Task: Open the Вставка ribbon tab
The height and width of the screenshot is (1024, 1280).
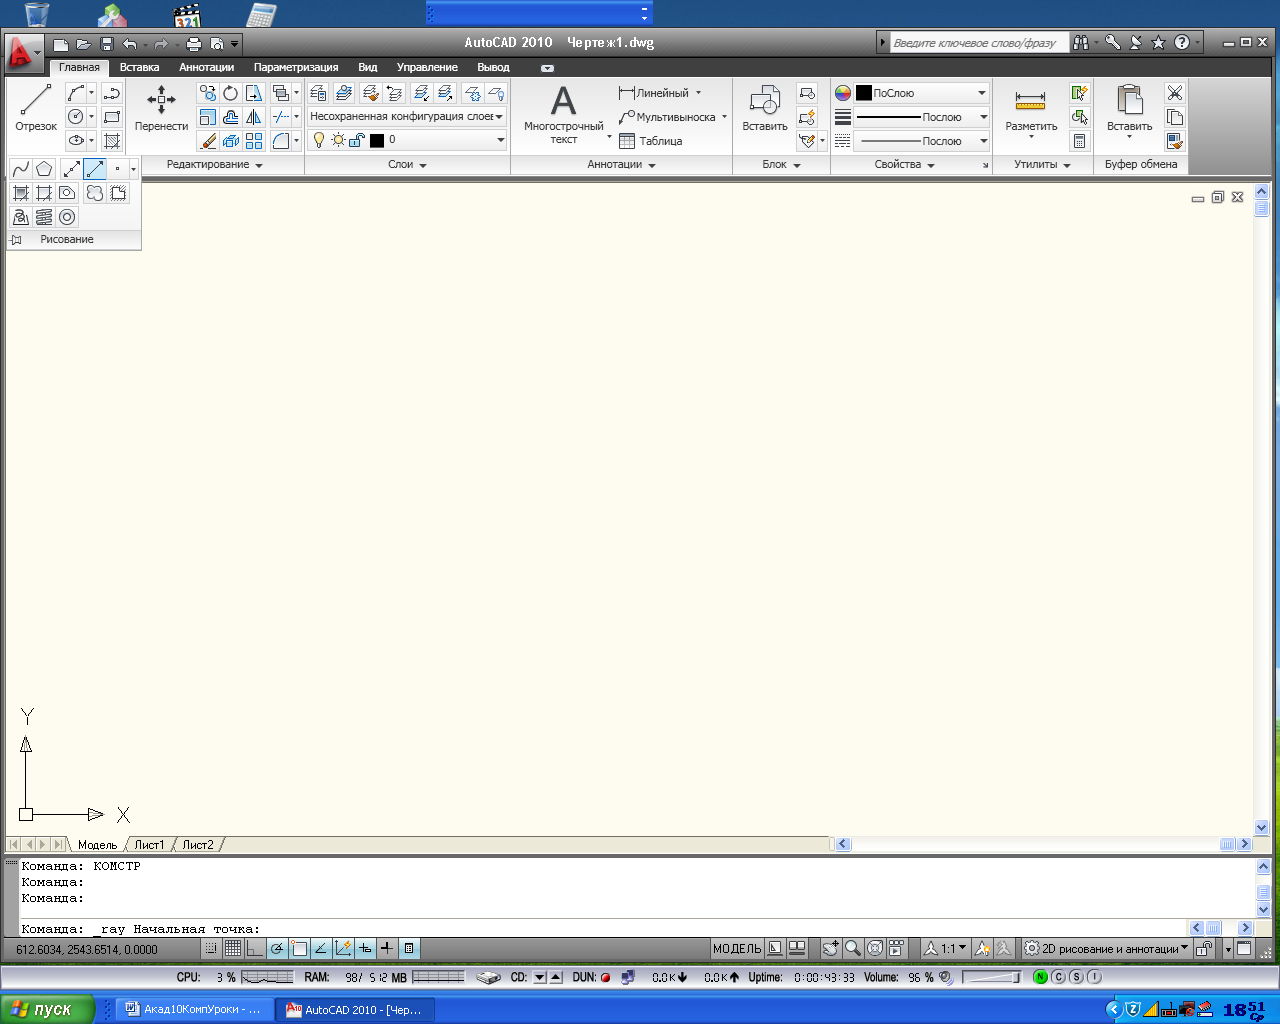Action: point(139,67)
